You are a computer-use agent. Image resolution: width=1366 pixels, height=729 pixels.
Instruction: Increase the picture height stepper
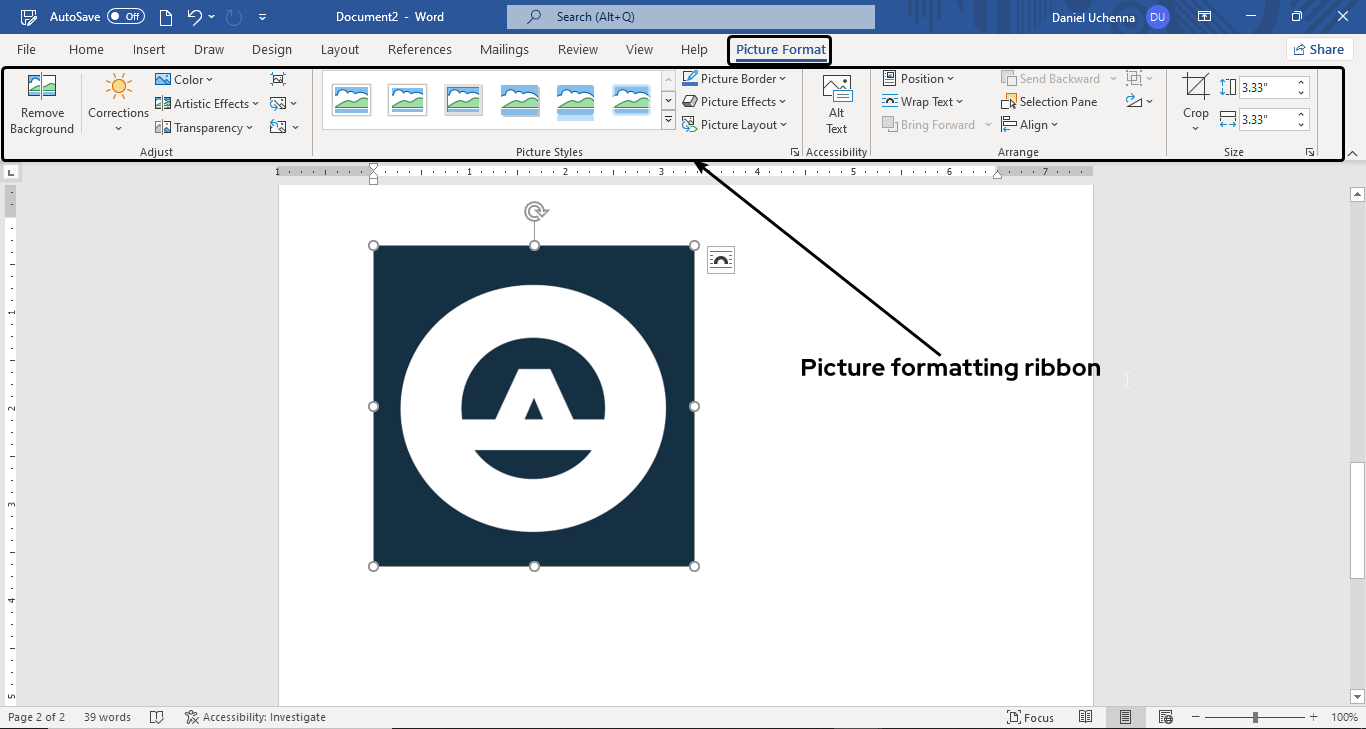[1300, 82]
